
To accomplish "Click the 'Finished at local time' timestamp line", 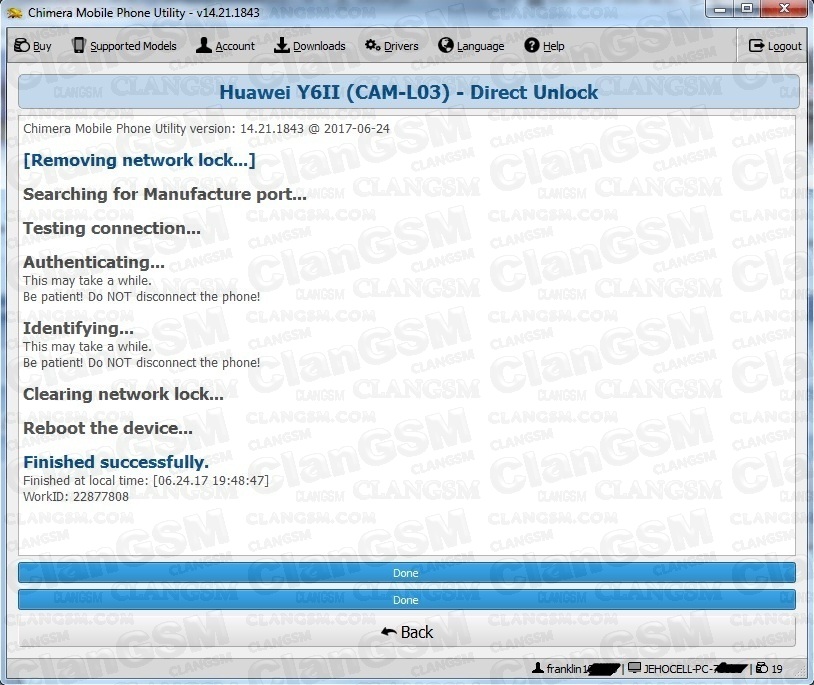I will [x=146, y=481].
